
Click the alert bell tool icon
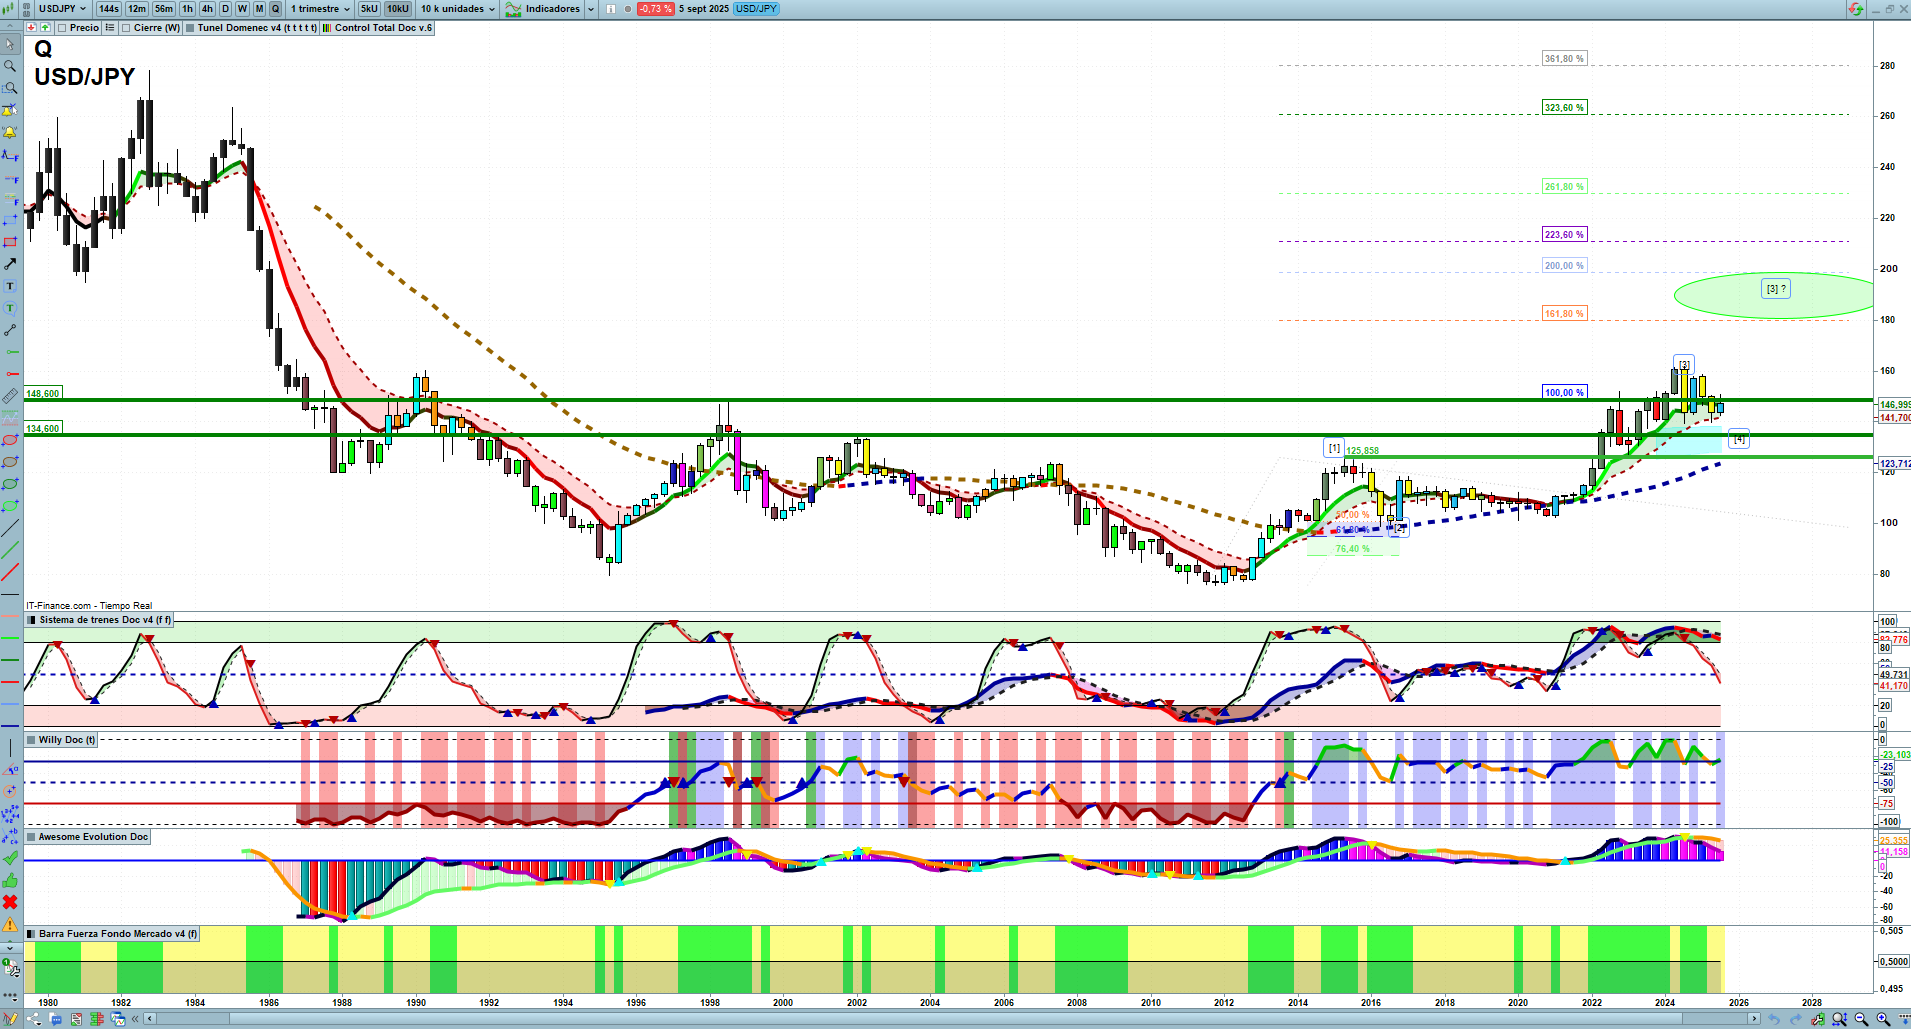point(10,132)
